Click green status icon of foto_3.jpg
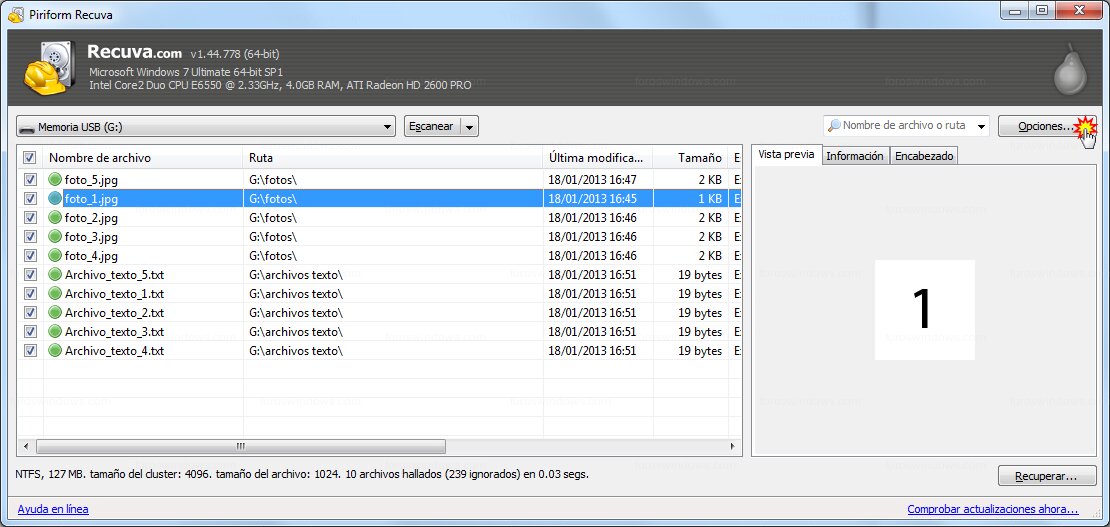1110x527 pixels. click(x=55, y=237)
